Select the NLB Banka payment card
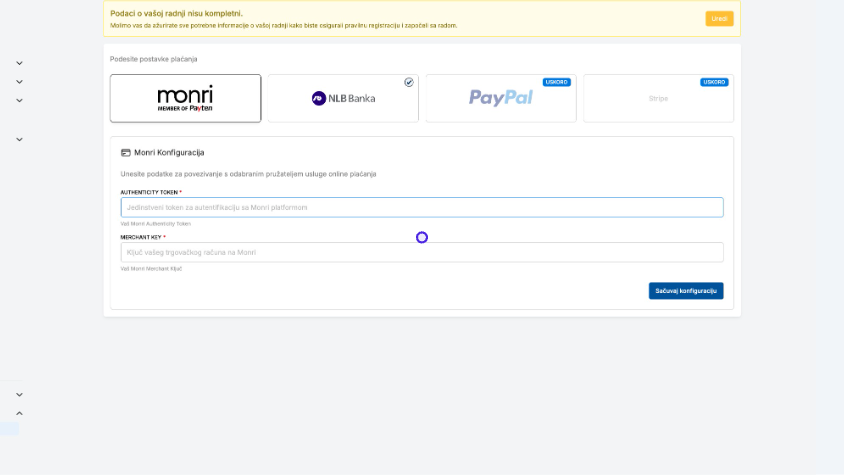This screenshot has width=844, height=475. pos(343,99)
